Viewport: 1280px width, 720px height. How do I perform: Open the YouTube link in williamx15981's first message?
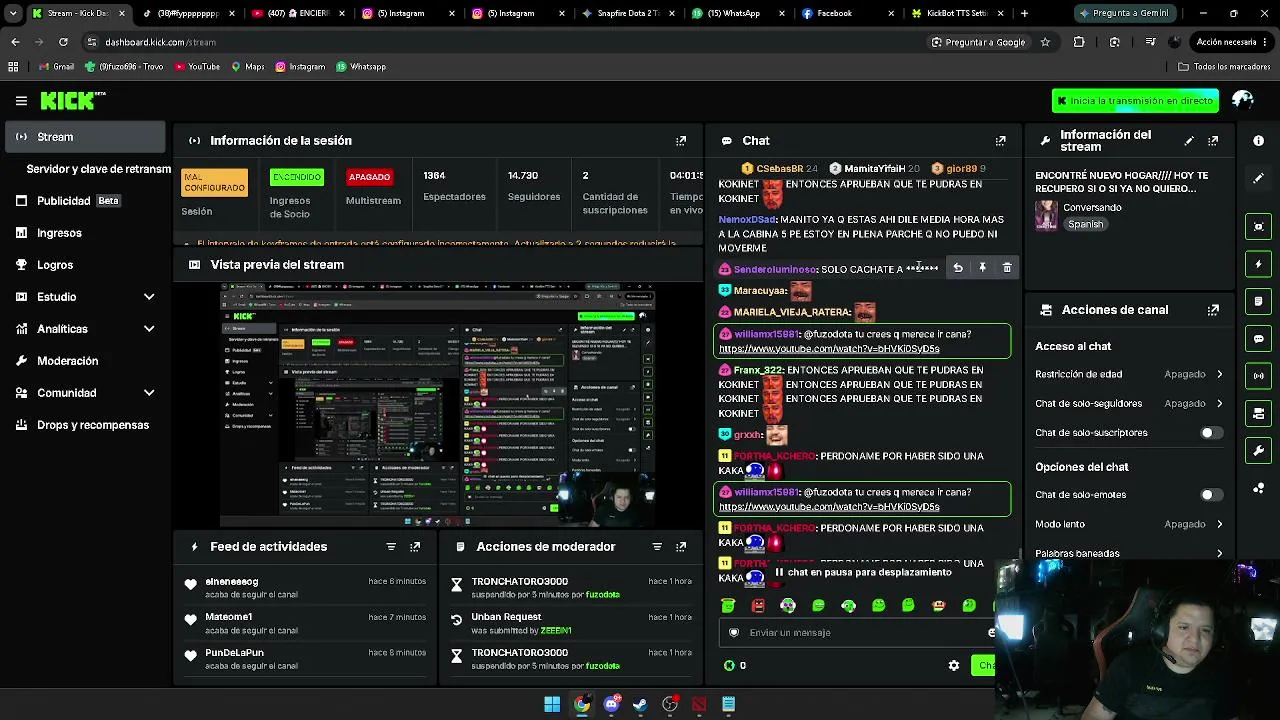[x=829, y=349]
